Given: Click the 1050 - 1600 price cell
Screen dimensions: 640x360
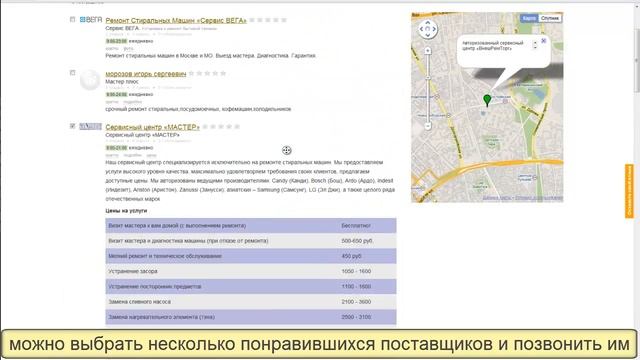Looking at the screenshot, I should [x=356, y=271].
